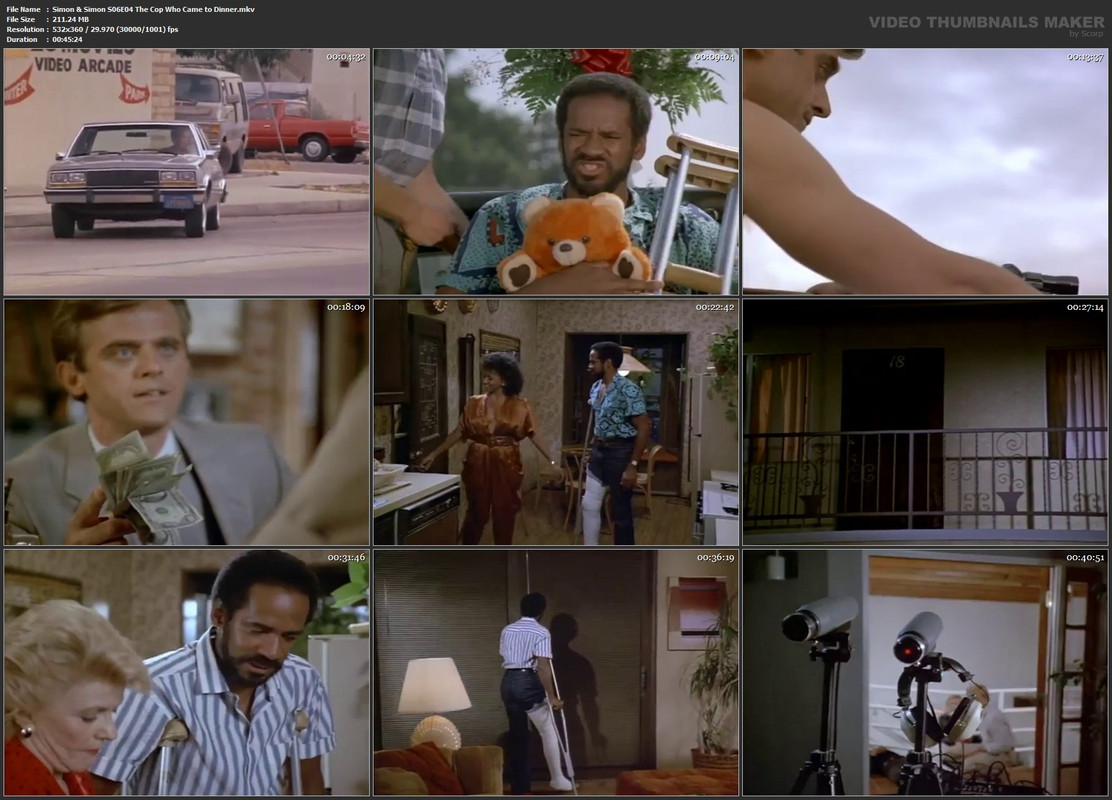This screenshot has width=1112, height=800.
Task: Click the timestamp 00:40:51 label
Action: (x=1085, y=557)
